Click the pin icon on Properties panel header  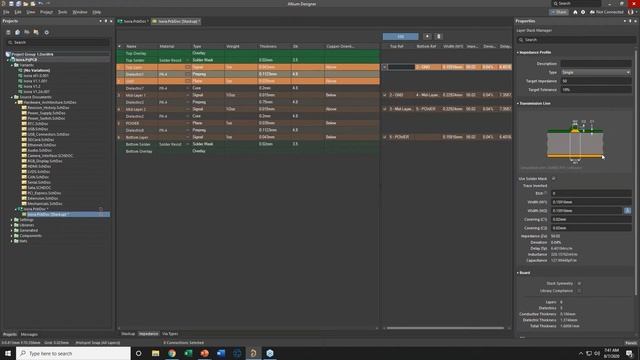[630, 21]
